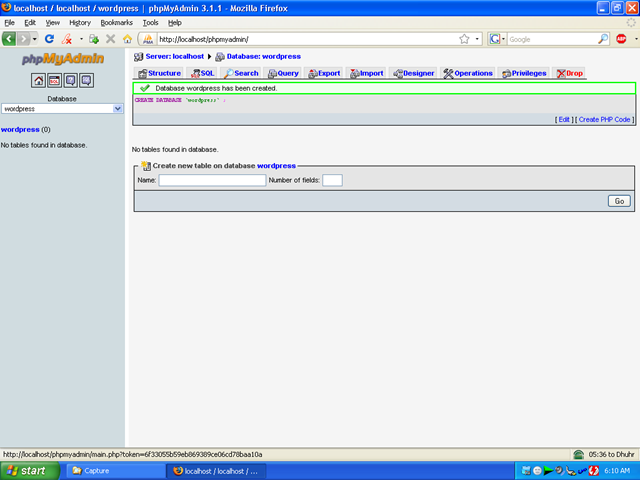This screenshot has width=640, height=480.
Task: Click the Windows start button
Action: tap(30, 471)
